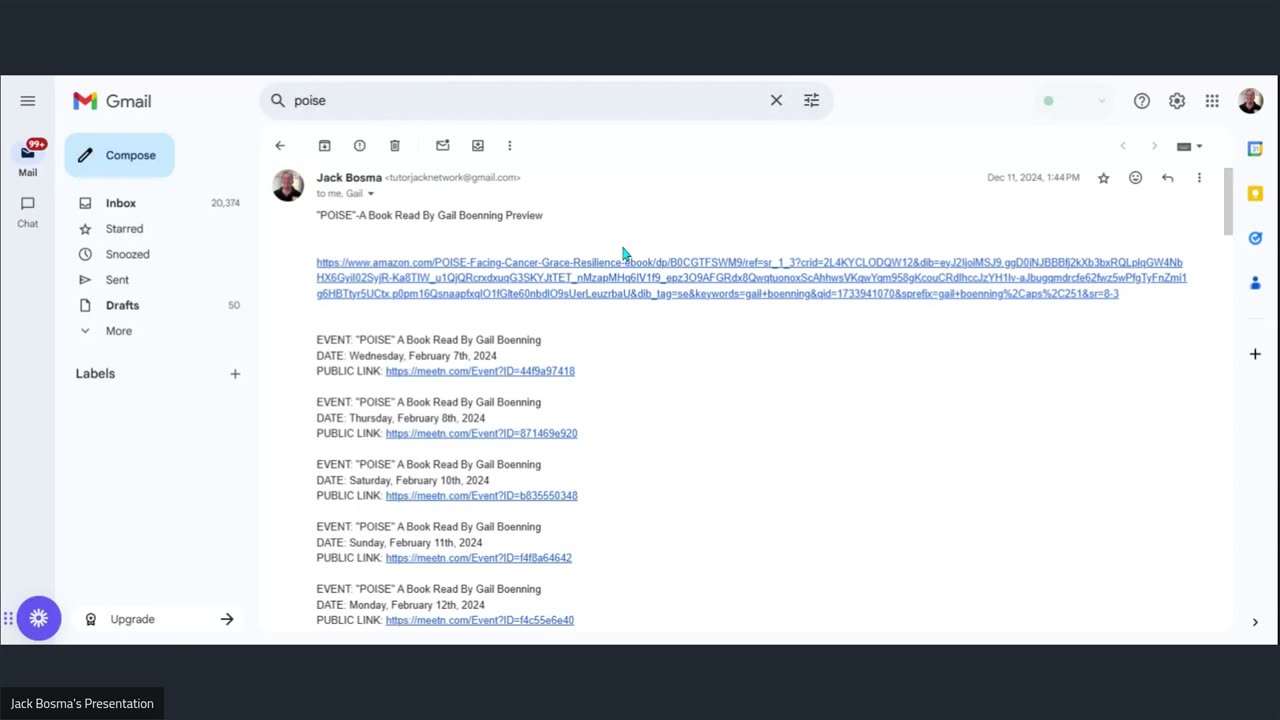The width and height of the screenshot is (1280, 720).
Task: Clear the search query with X
Action: click(776, 100)
